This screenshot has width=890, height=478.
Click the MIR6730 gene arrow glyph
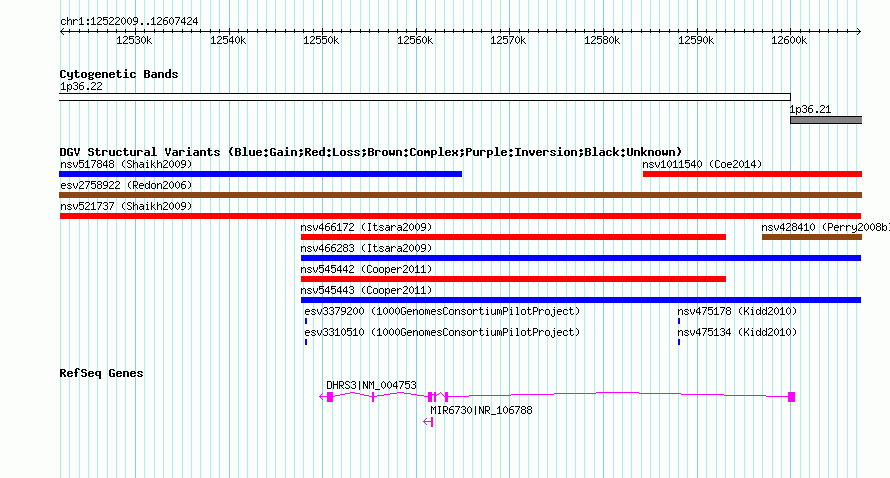[x=429, y=422]
